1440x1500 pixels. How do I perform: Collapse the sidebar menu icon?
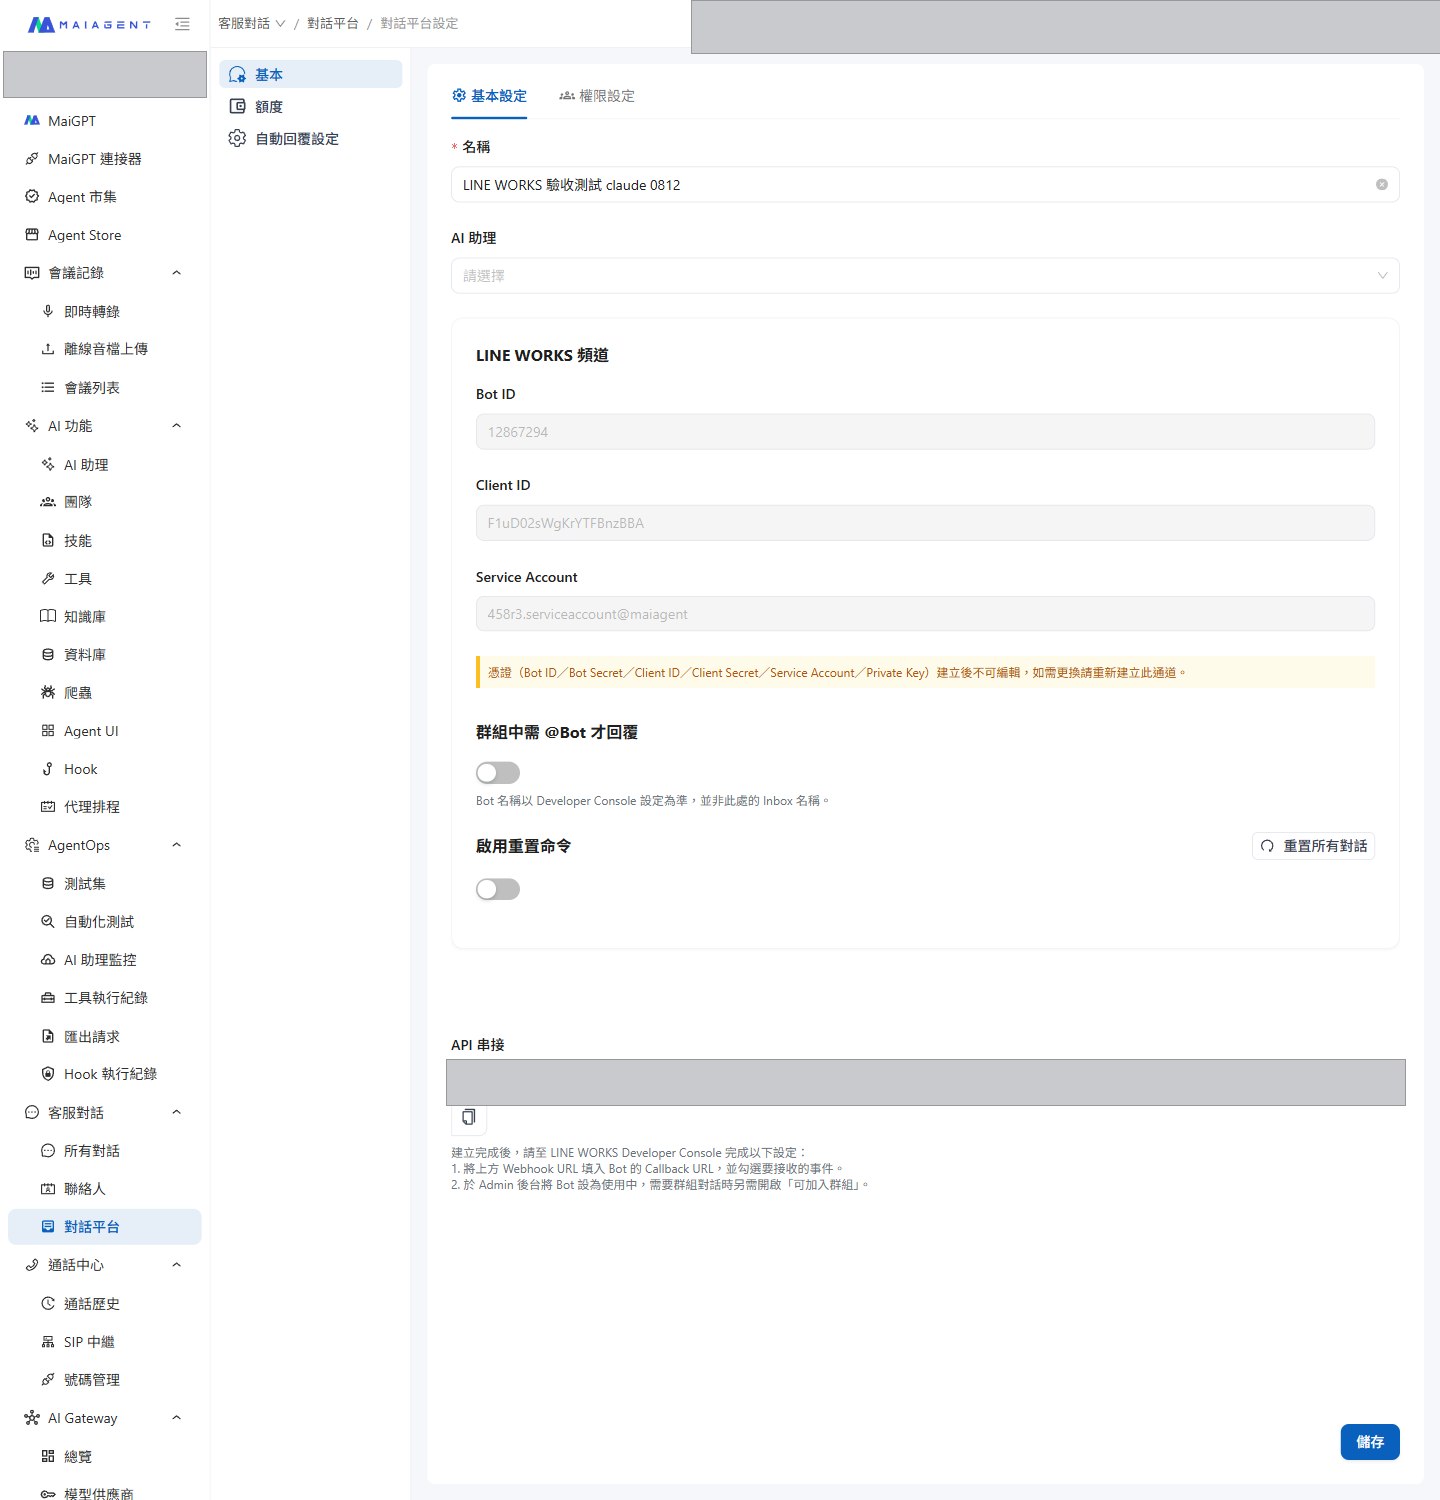coord(182,24)
